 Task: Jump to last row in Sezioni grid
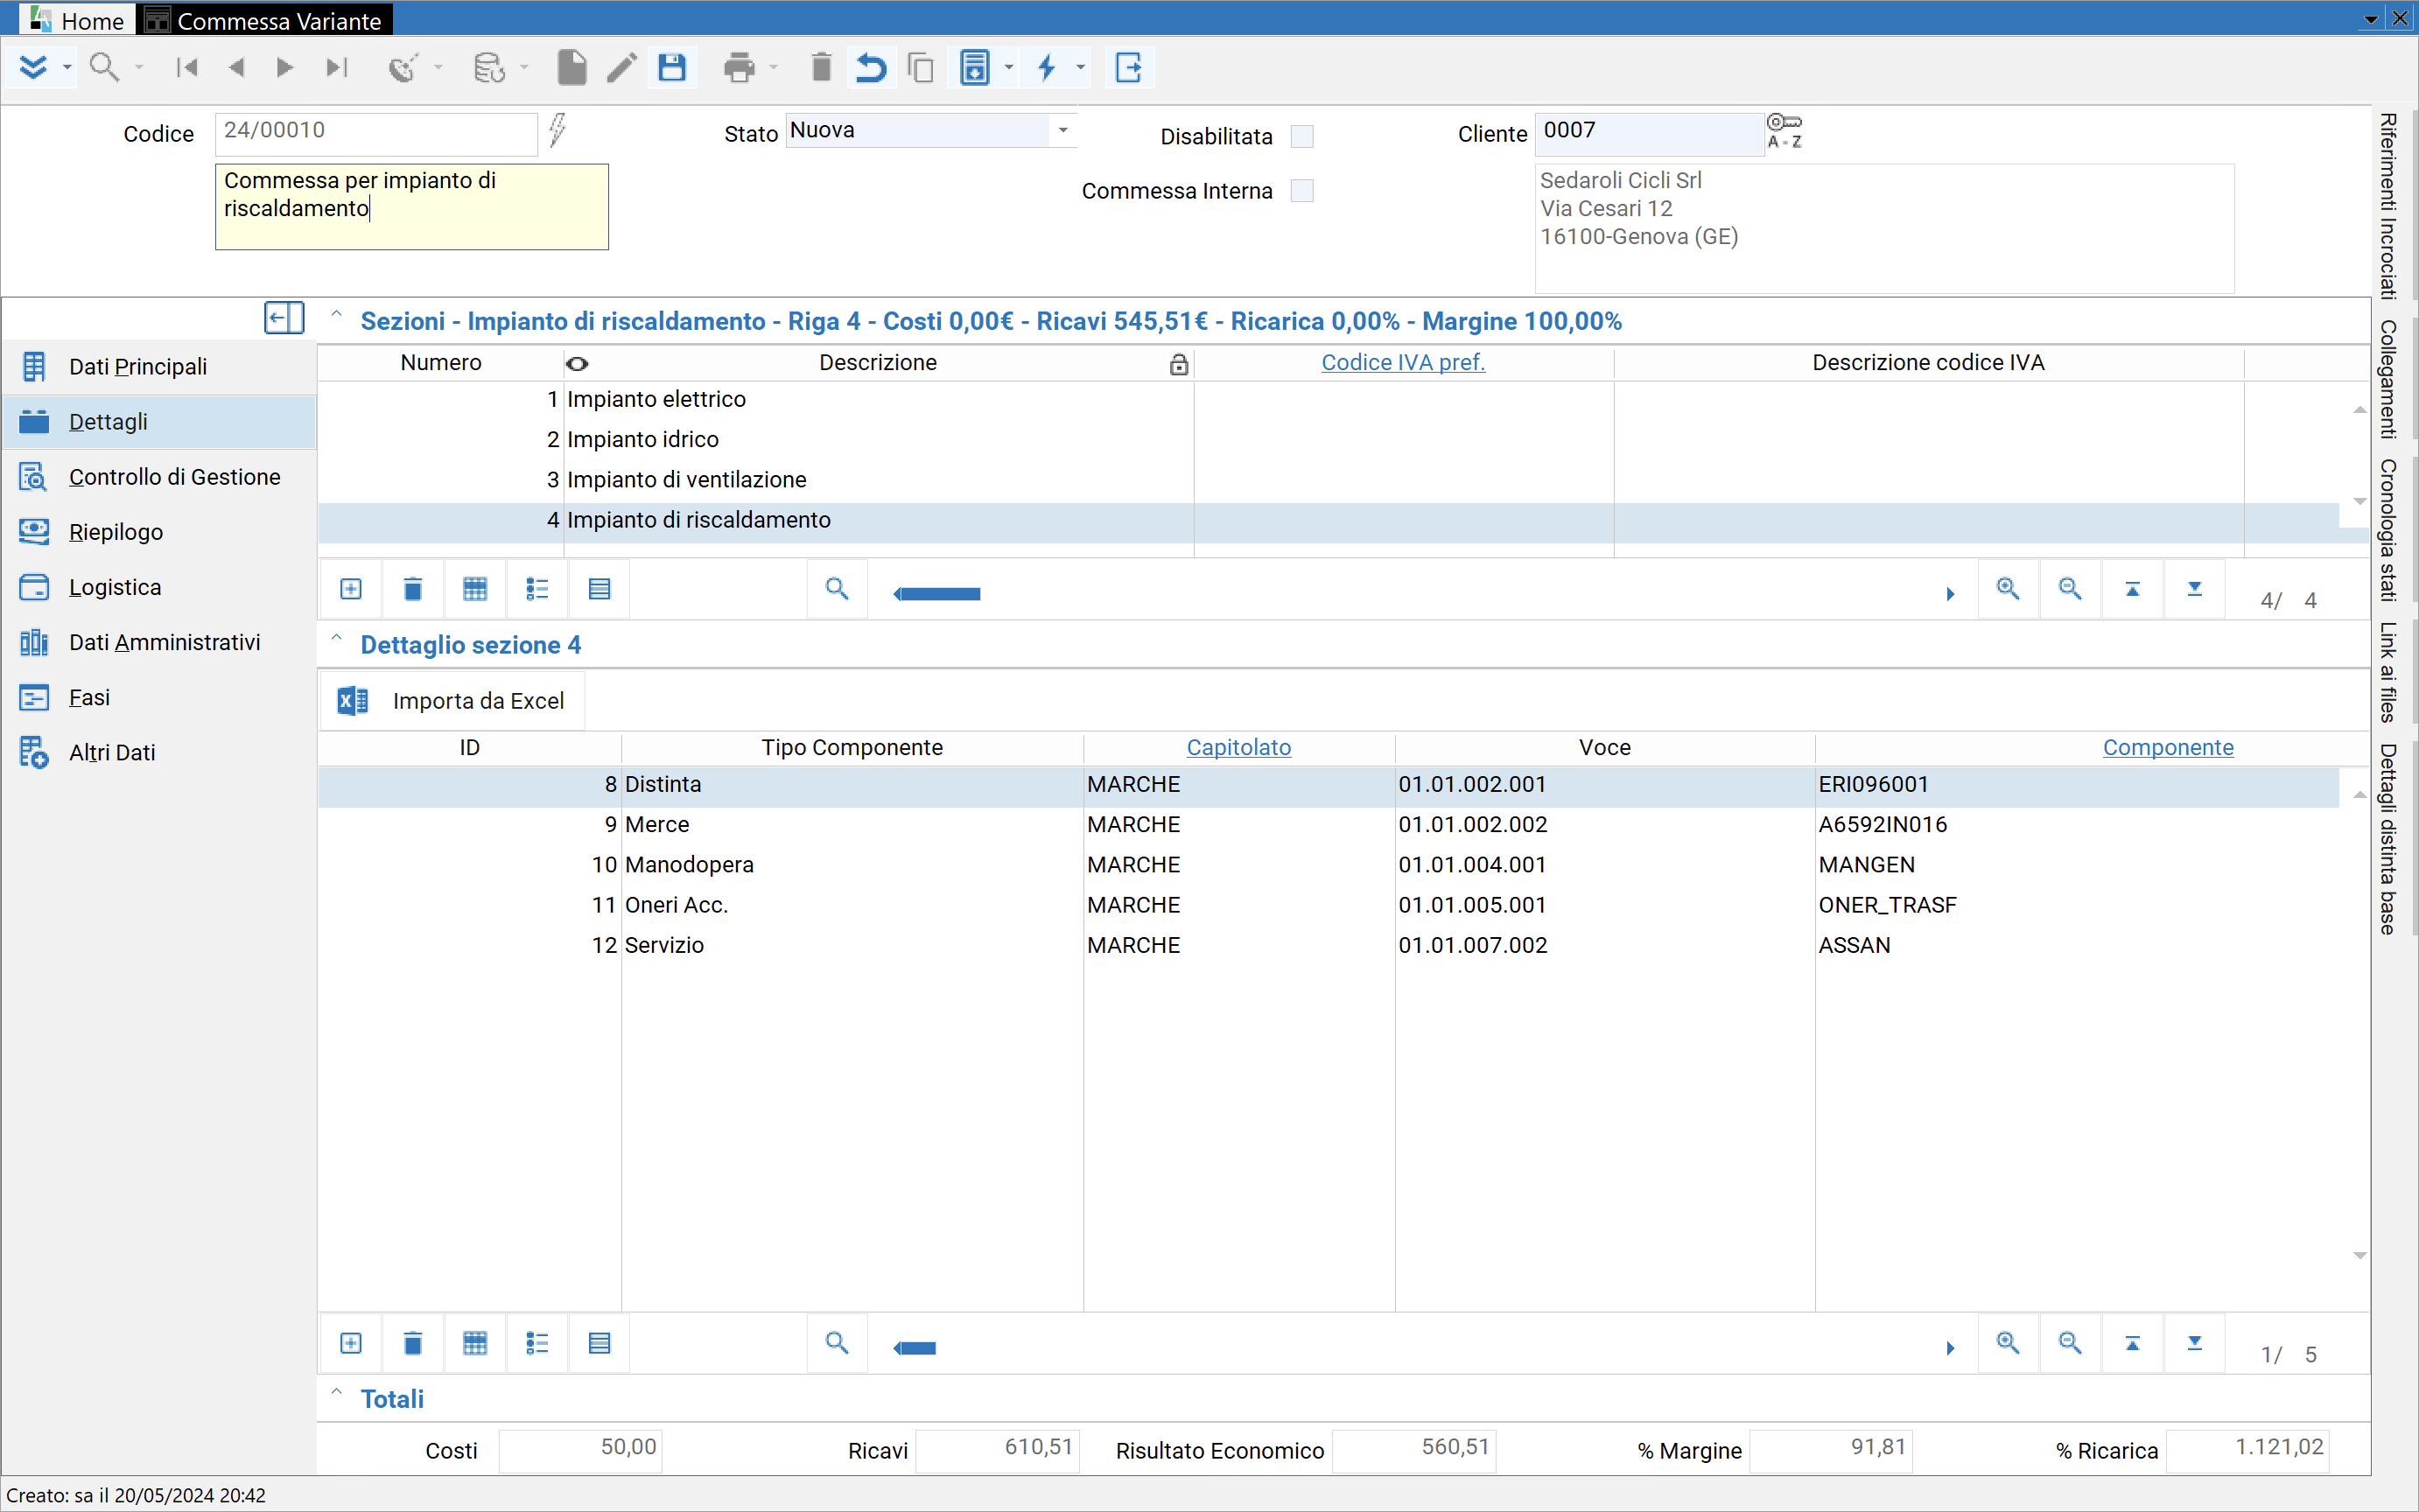pyautogui.click(x=2195, y=589)
